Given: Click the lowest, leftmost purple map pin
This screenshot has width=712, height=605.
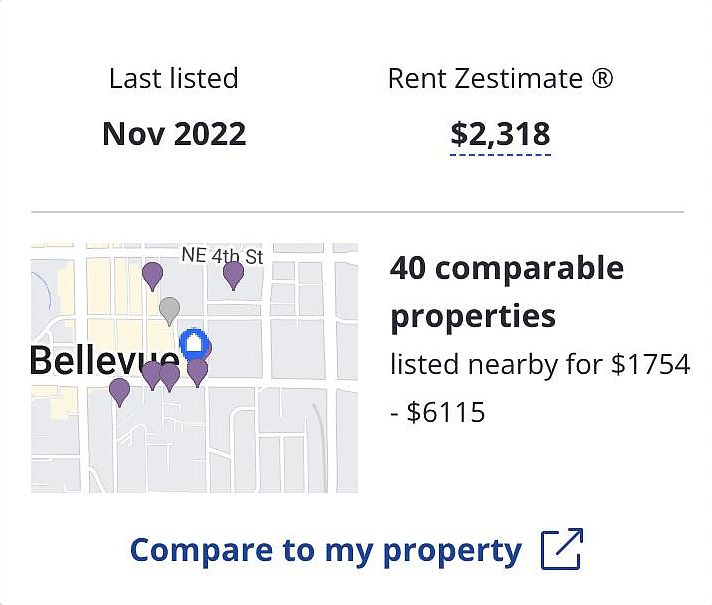Looking at the screenshot, I should click(x=119, y=390).
